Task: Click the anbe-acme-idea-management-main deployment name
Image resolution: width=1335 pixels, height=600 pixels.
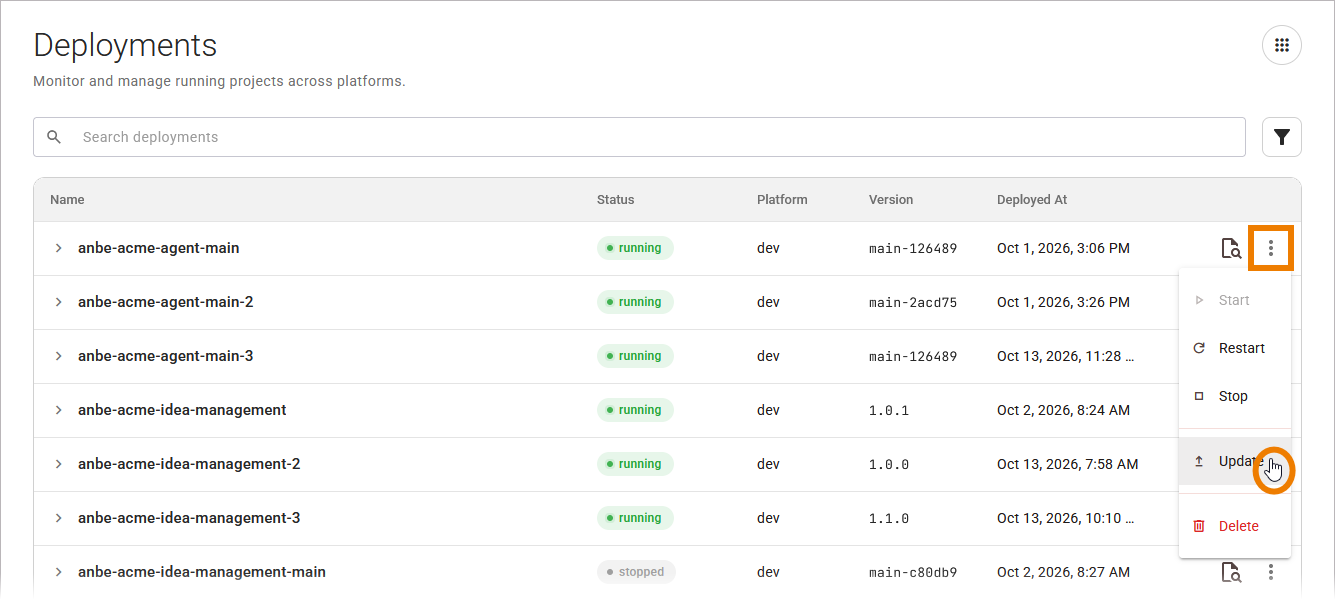Action: tap(202, 572)
